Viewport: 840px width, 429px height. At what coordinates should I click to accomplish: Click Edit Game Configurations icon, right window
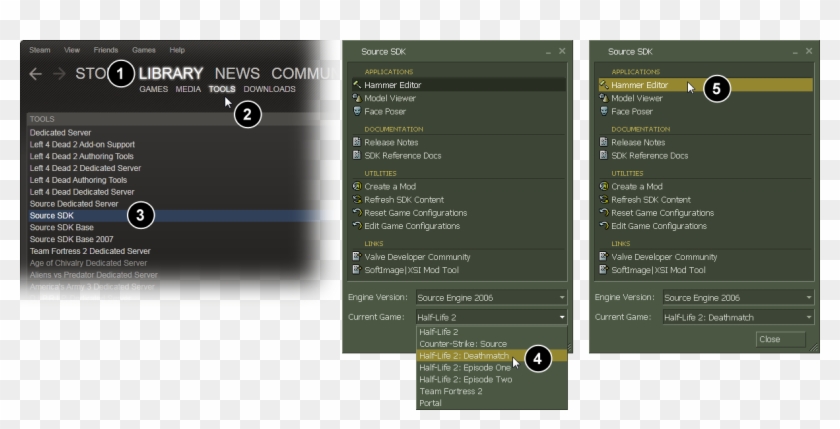(604, 225)
